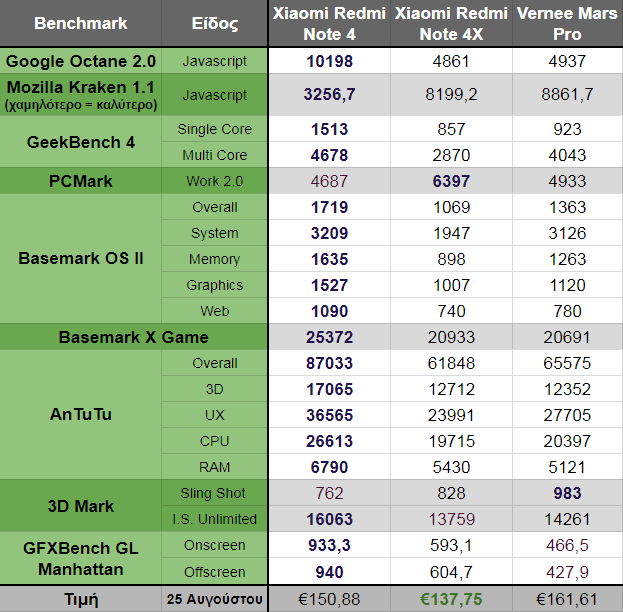Click the PCMark label
The width and height of the screenshot is (623, 612).
tap(81, 181)
